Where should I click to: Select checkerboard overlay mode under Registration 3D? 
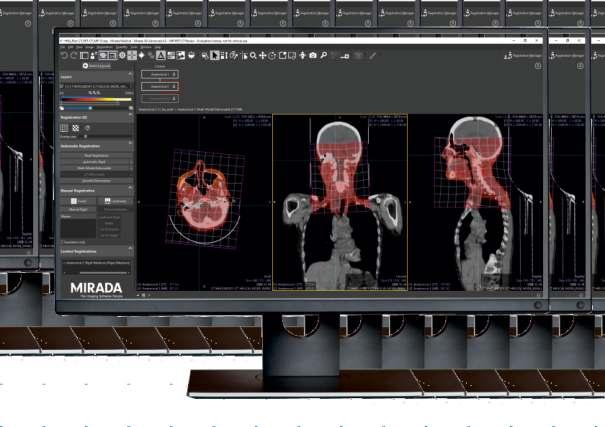76,128
